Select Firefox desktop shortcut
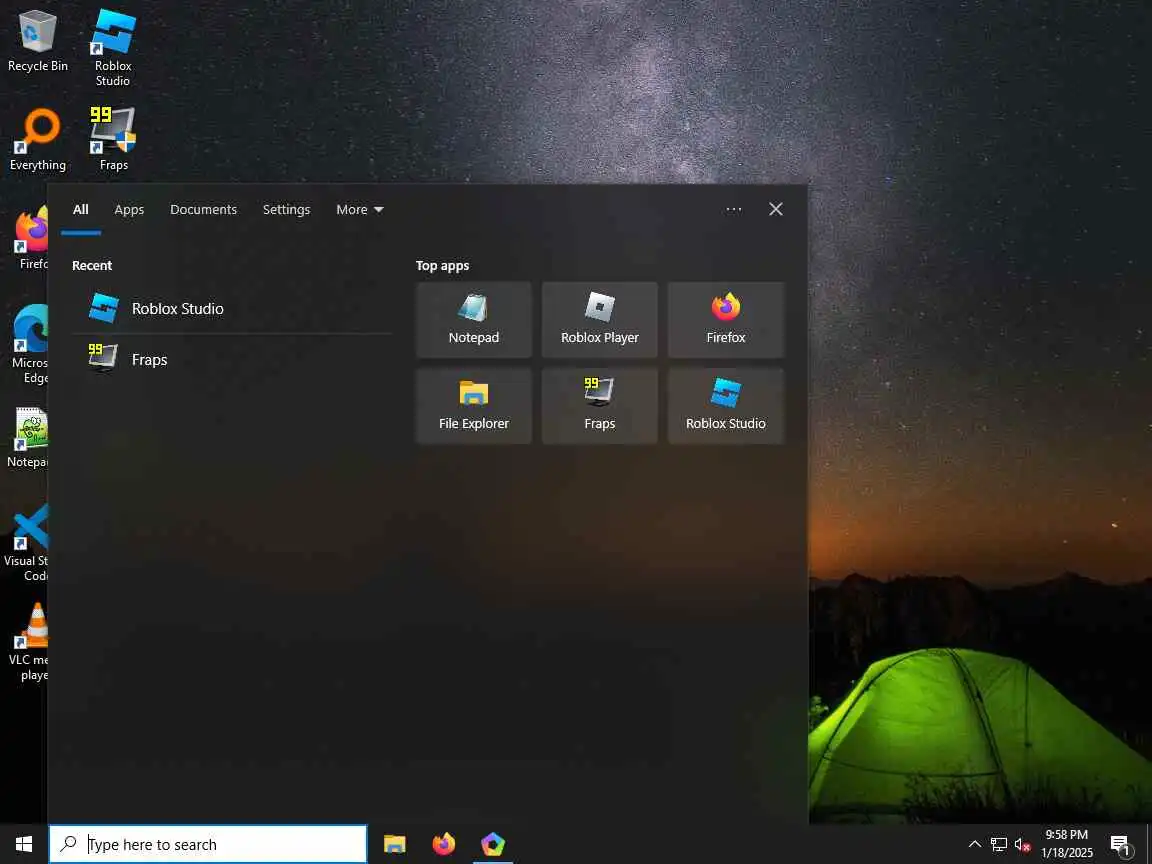The width and height of the screenshot is (1152, 864). pyautogui.click(x=31, y=238)
